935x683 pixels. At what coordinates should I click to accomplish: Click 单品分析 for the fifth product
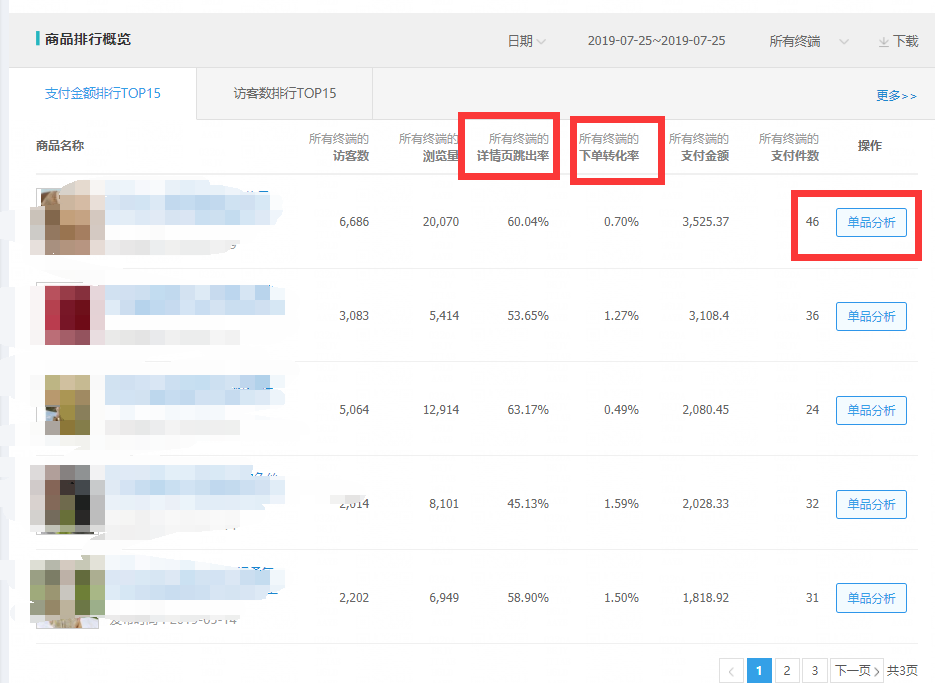point(871,598)
